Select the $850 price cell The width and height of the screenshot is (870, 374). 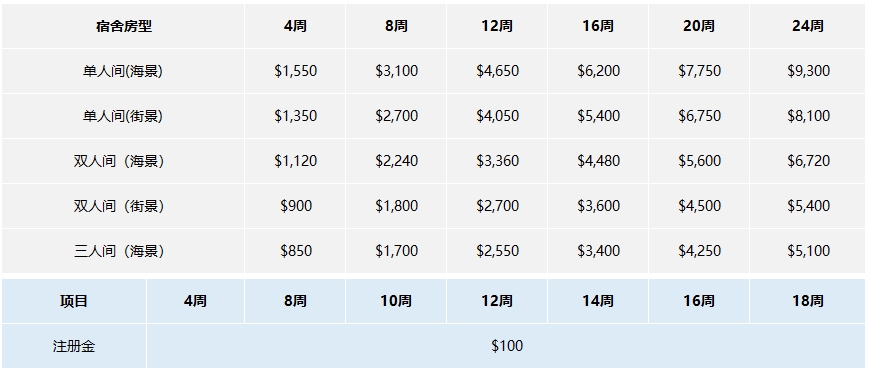point(295,251)
